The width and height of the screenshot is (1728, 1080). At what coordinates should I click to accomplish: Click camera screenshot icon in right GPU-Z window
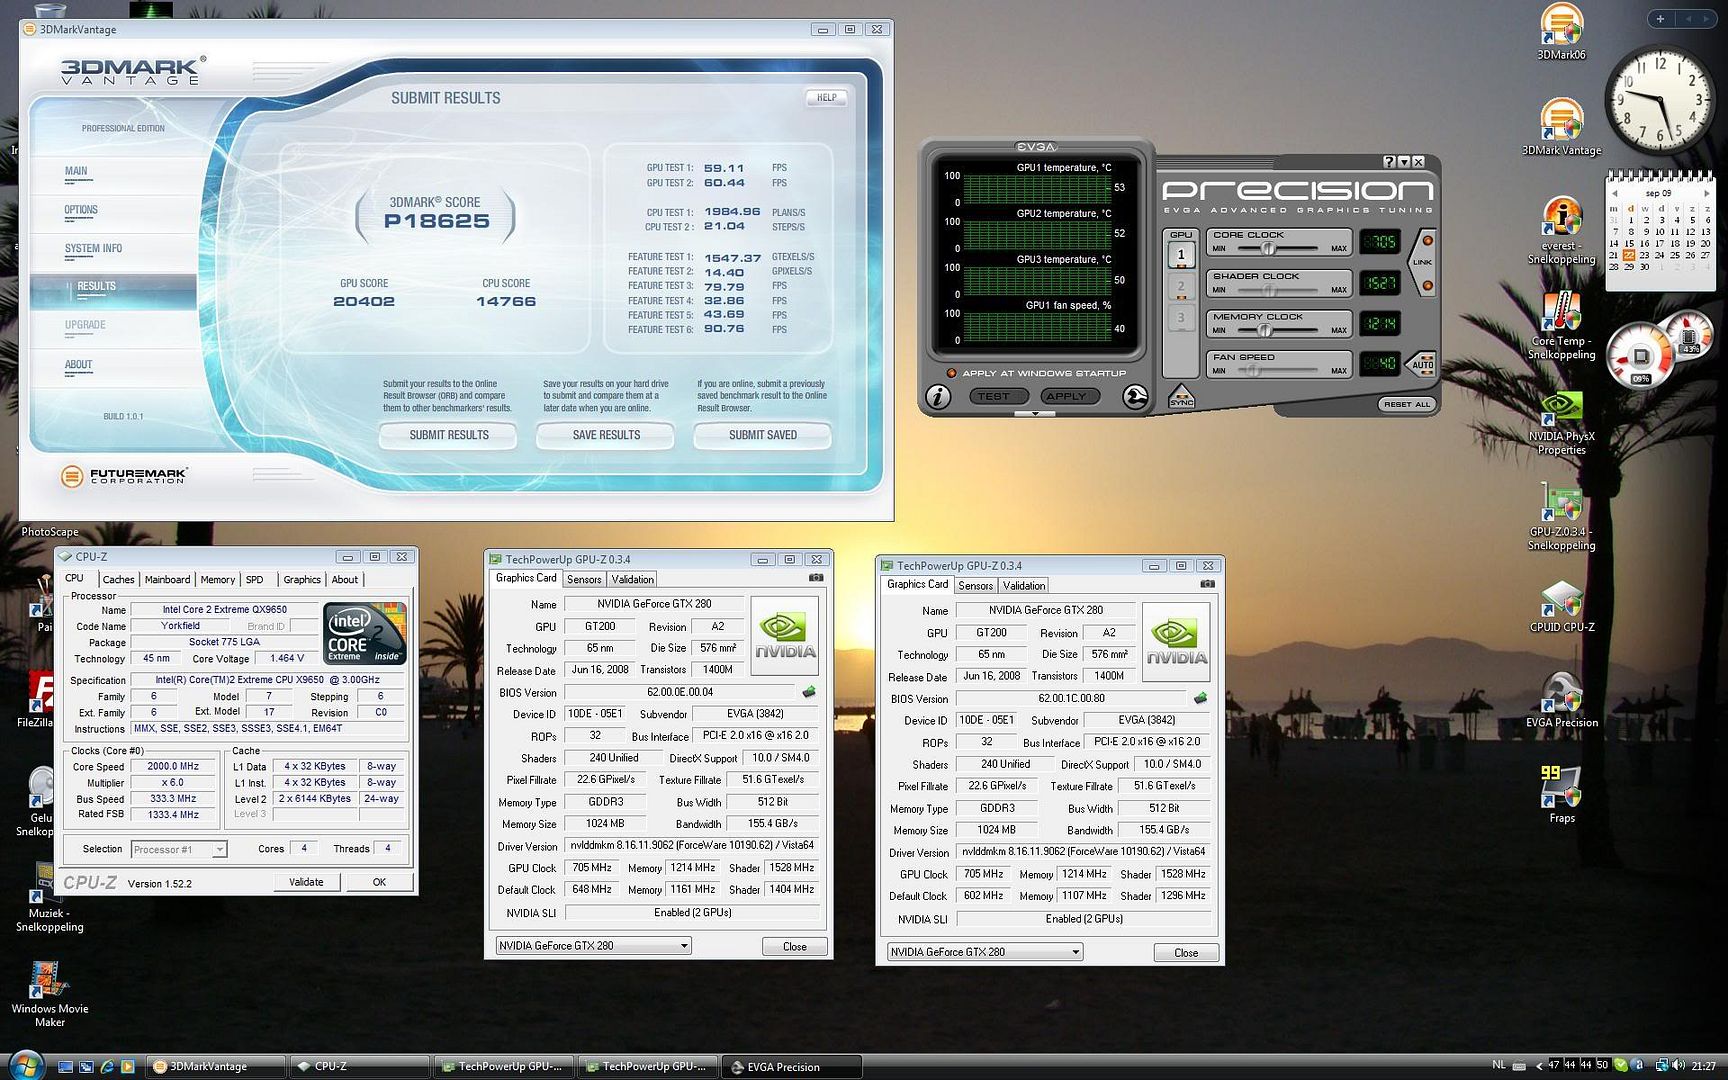(1208, 584)
